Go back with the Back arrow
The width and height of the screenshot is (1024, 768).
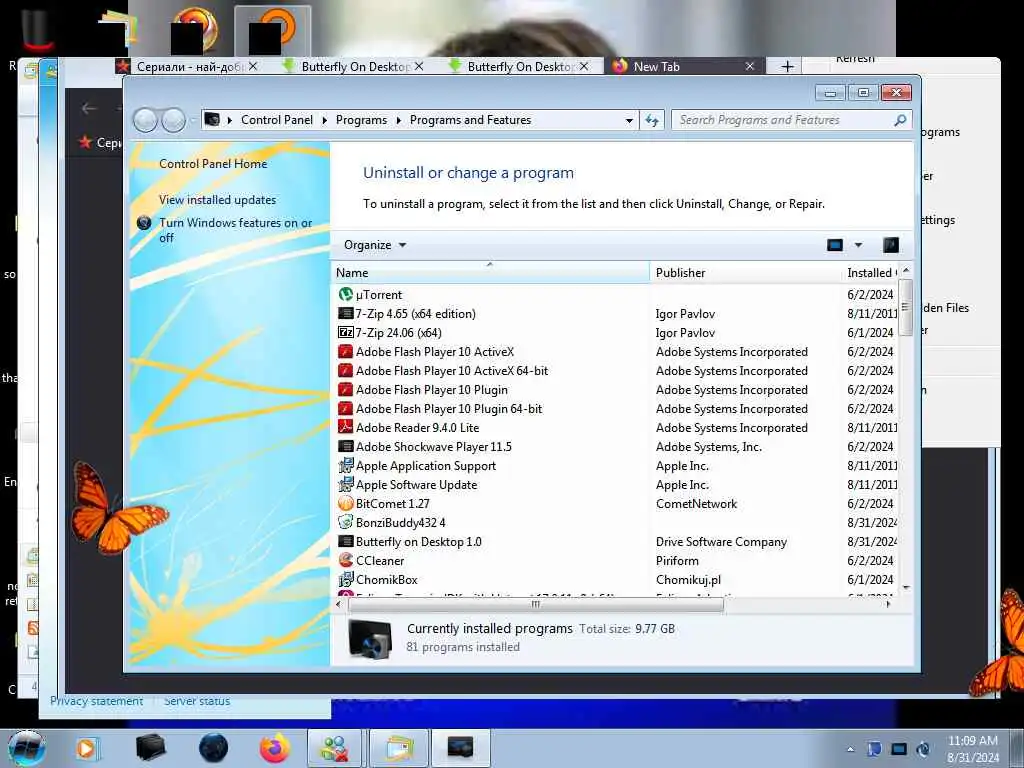coord(145,120)
